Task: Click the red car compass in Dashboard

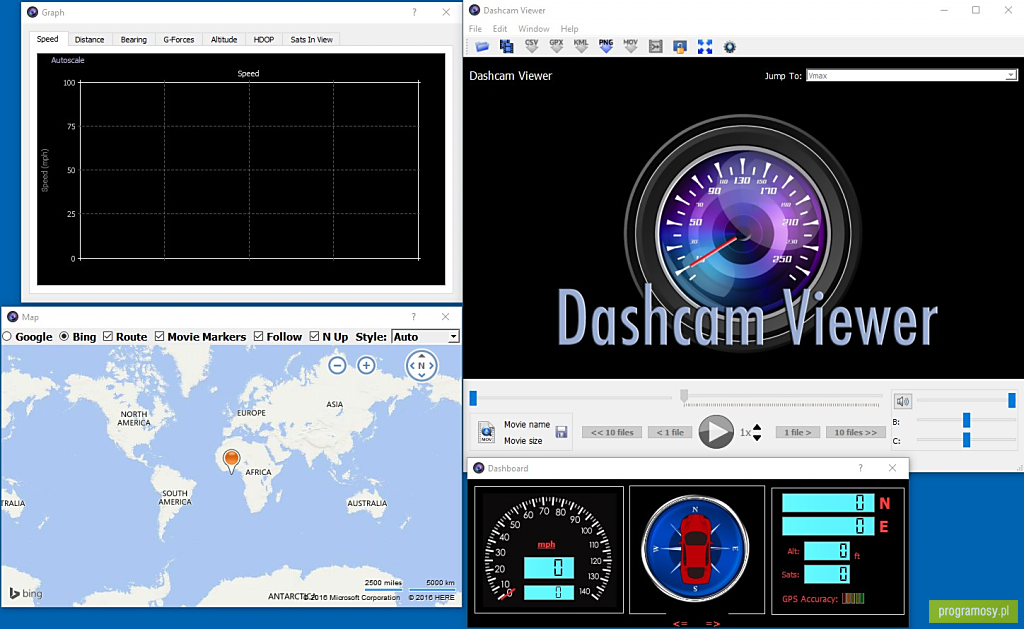Action: (695, 548)
